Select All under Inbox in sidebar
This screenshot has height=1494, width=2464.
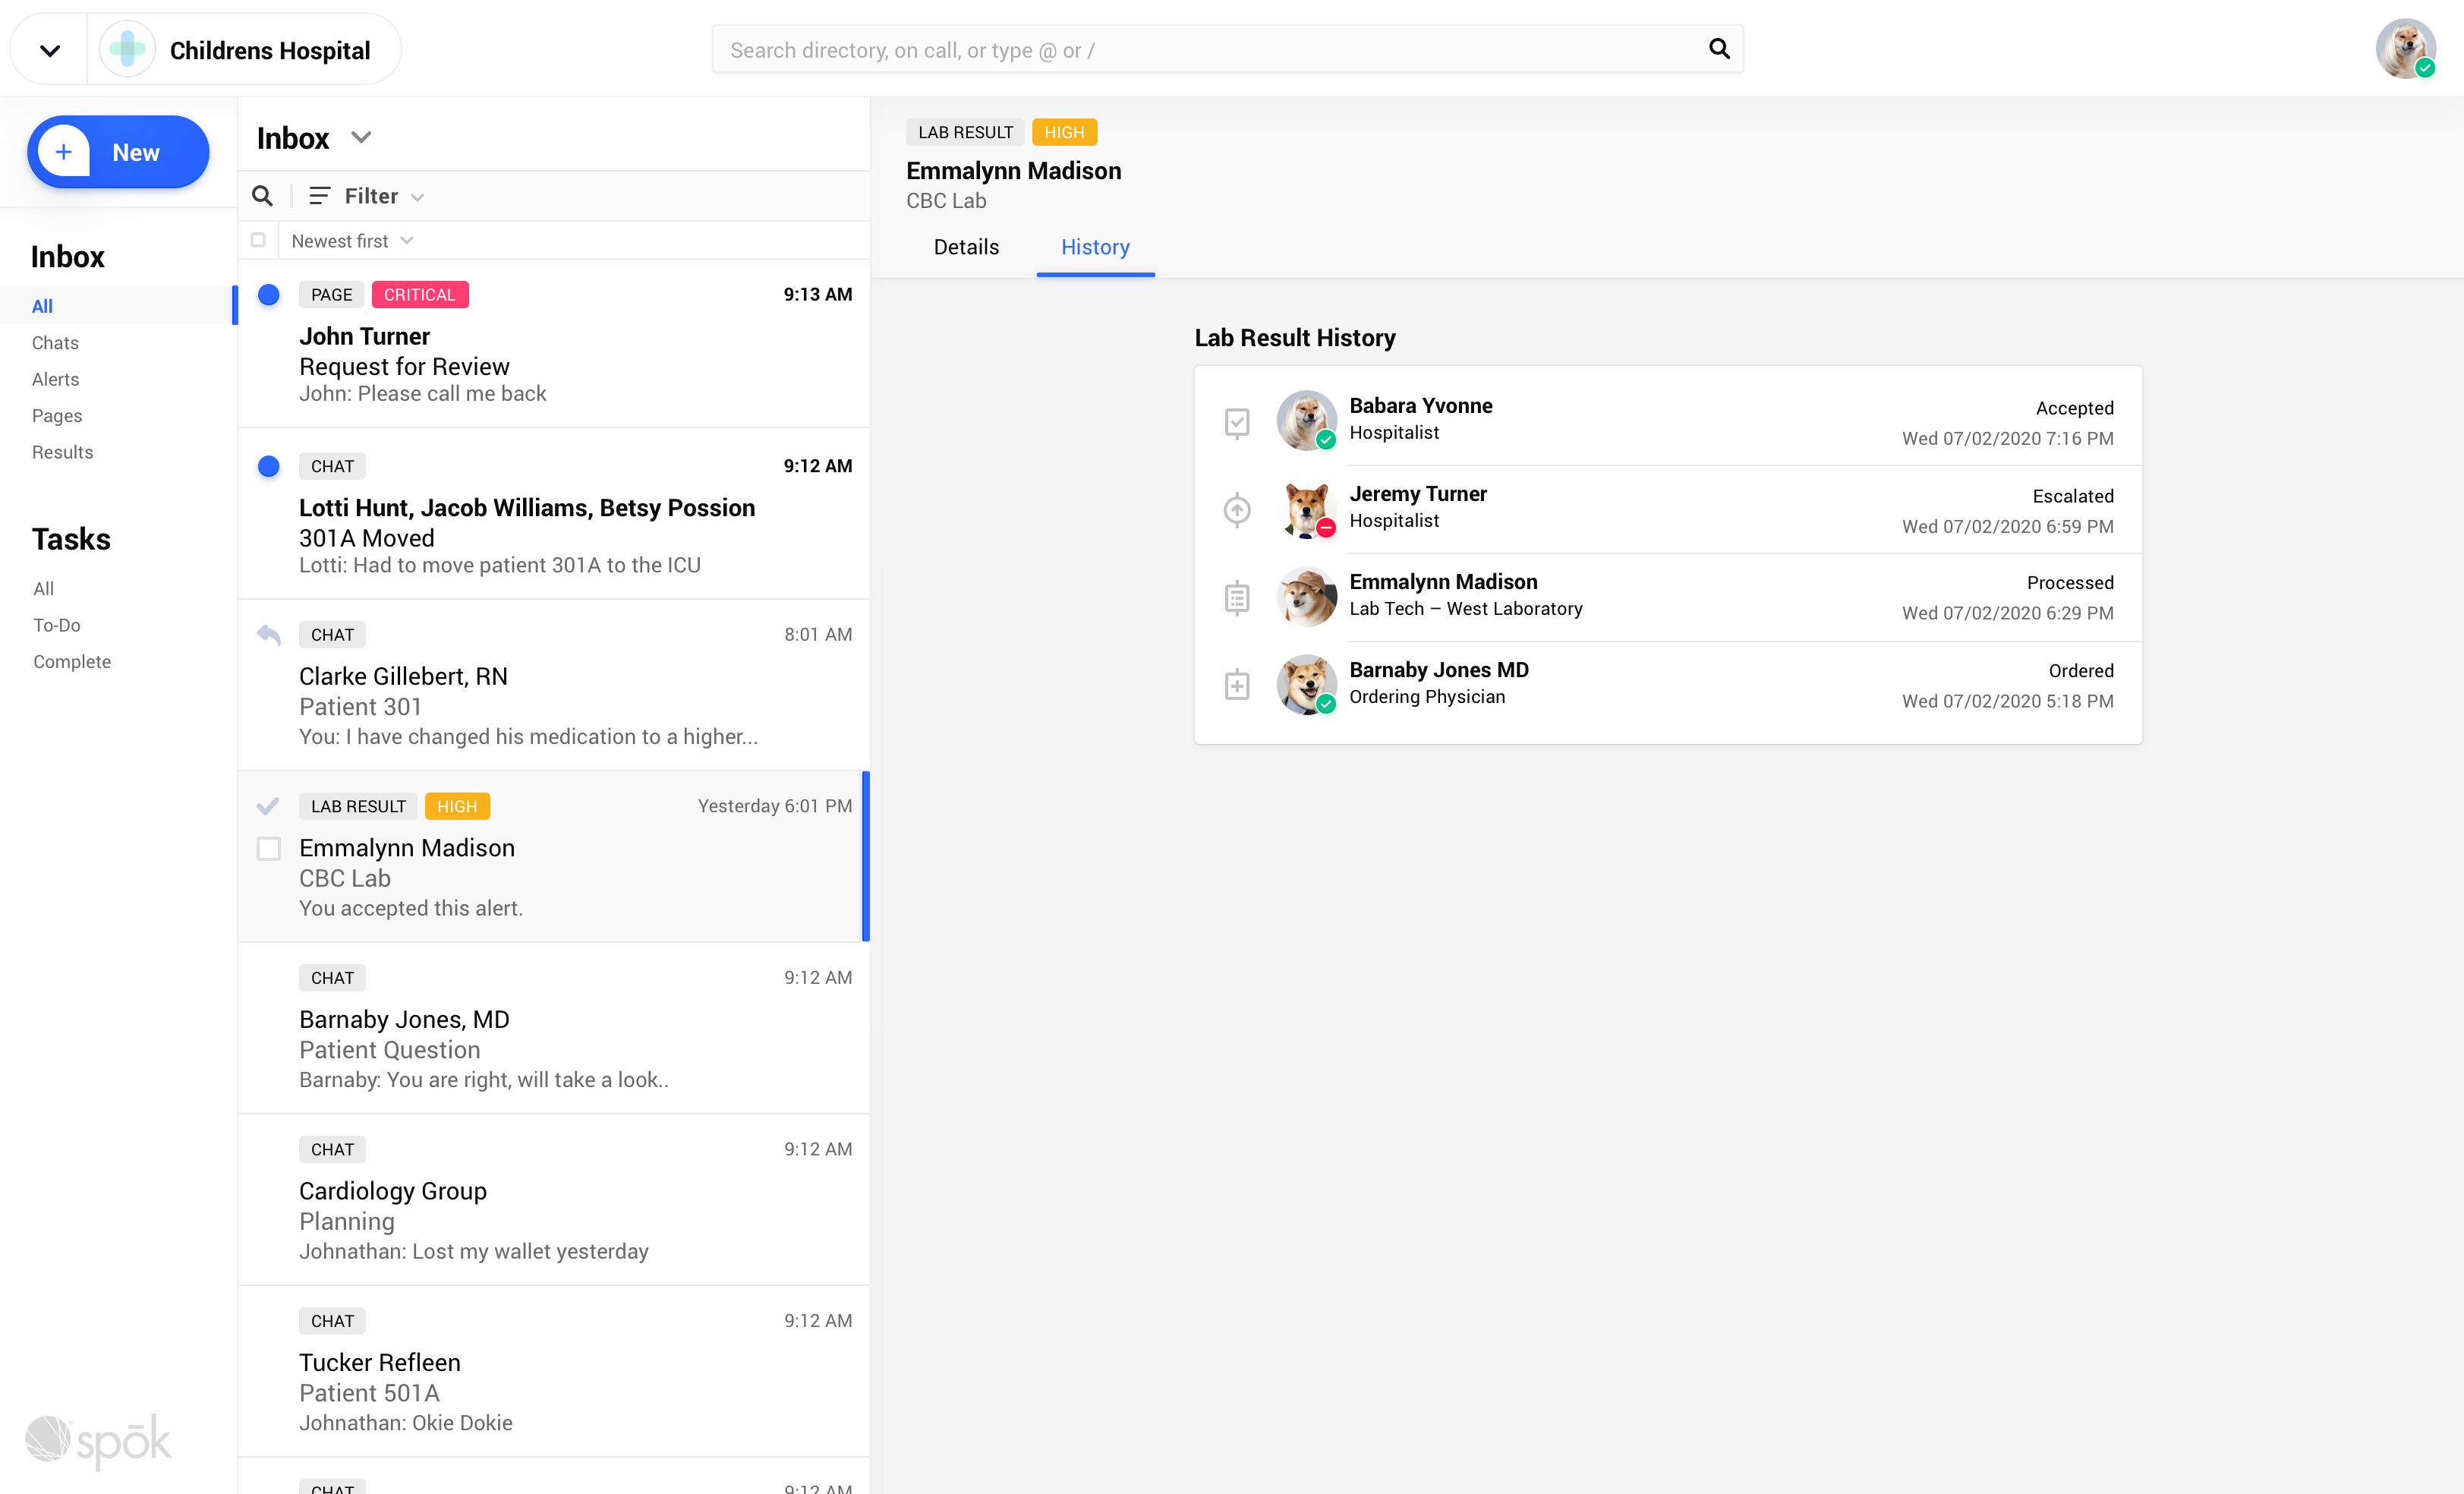42,306
